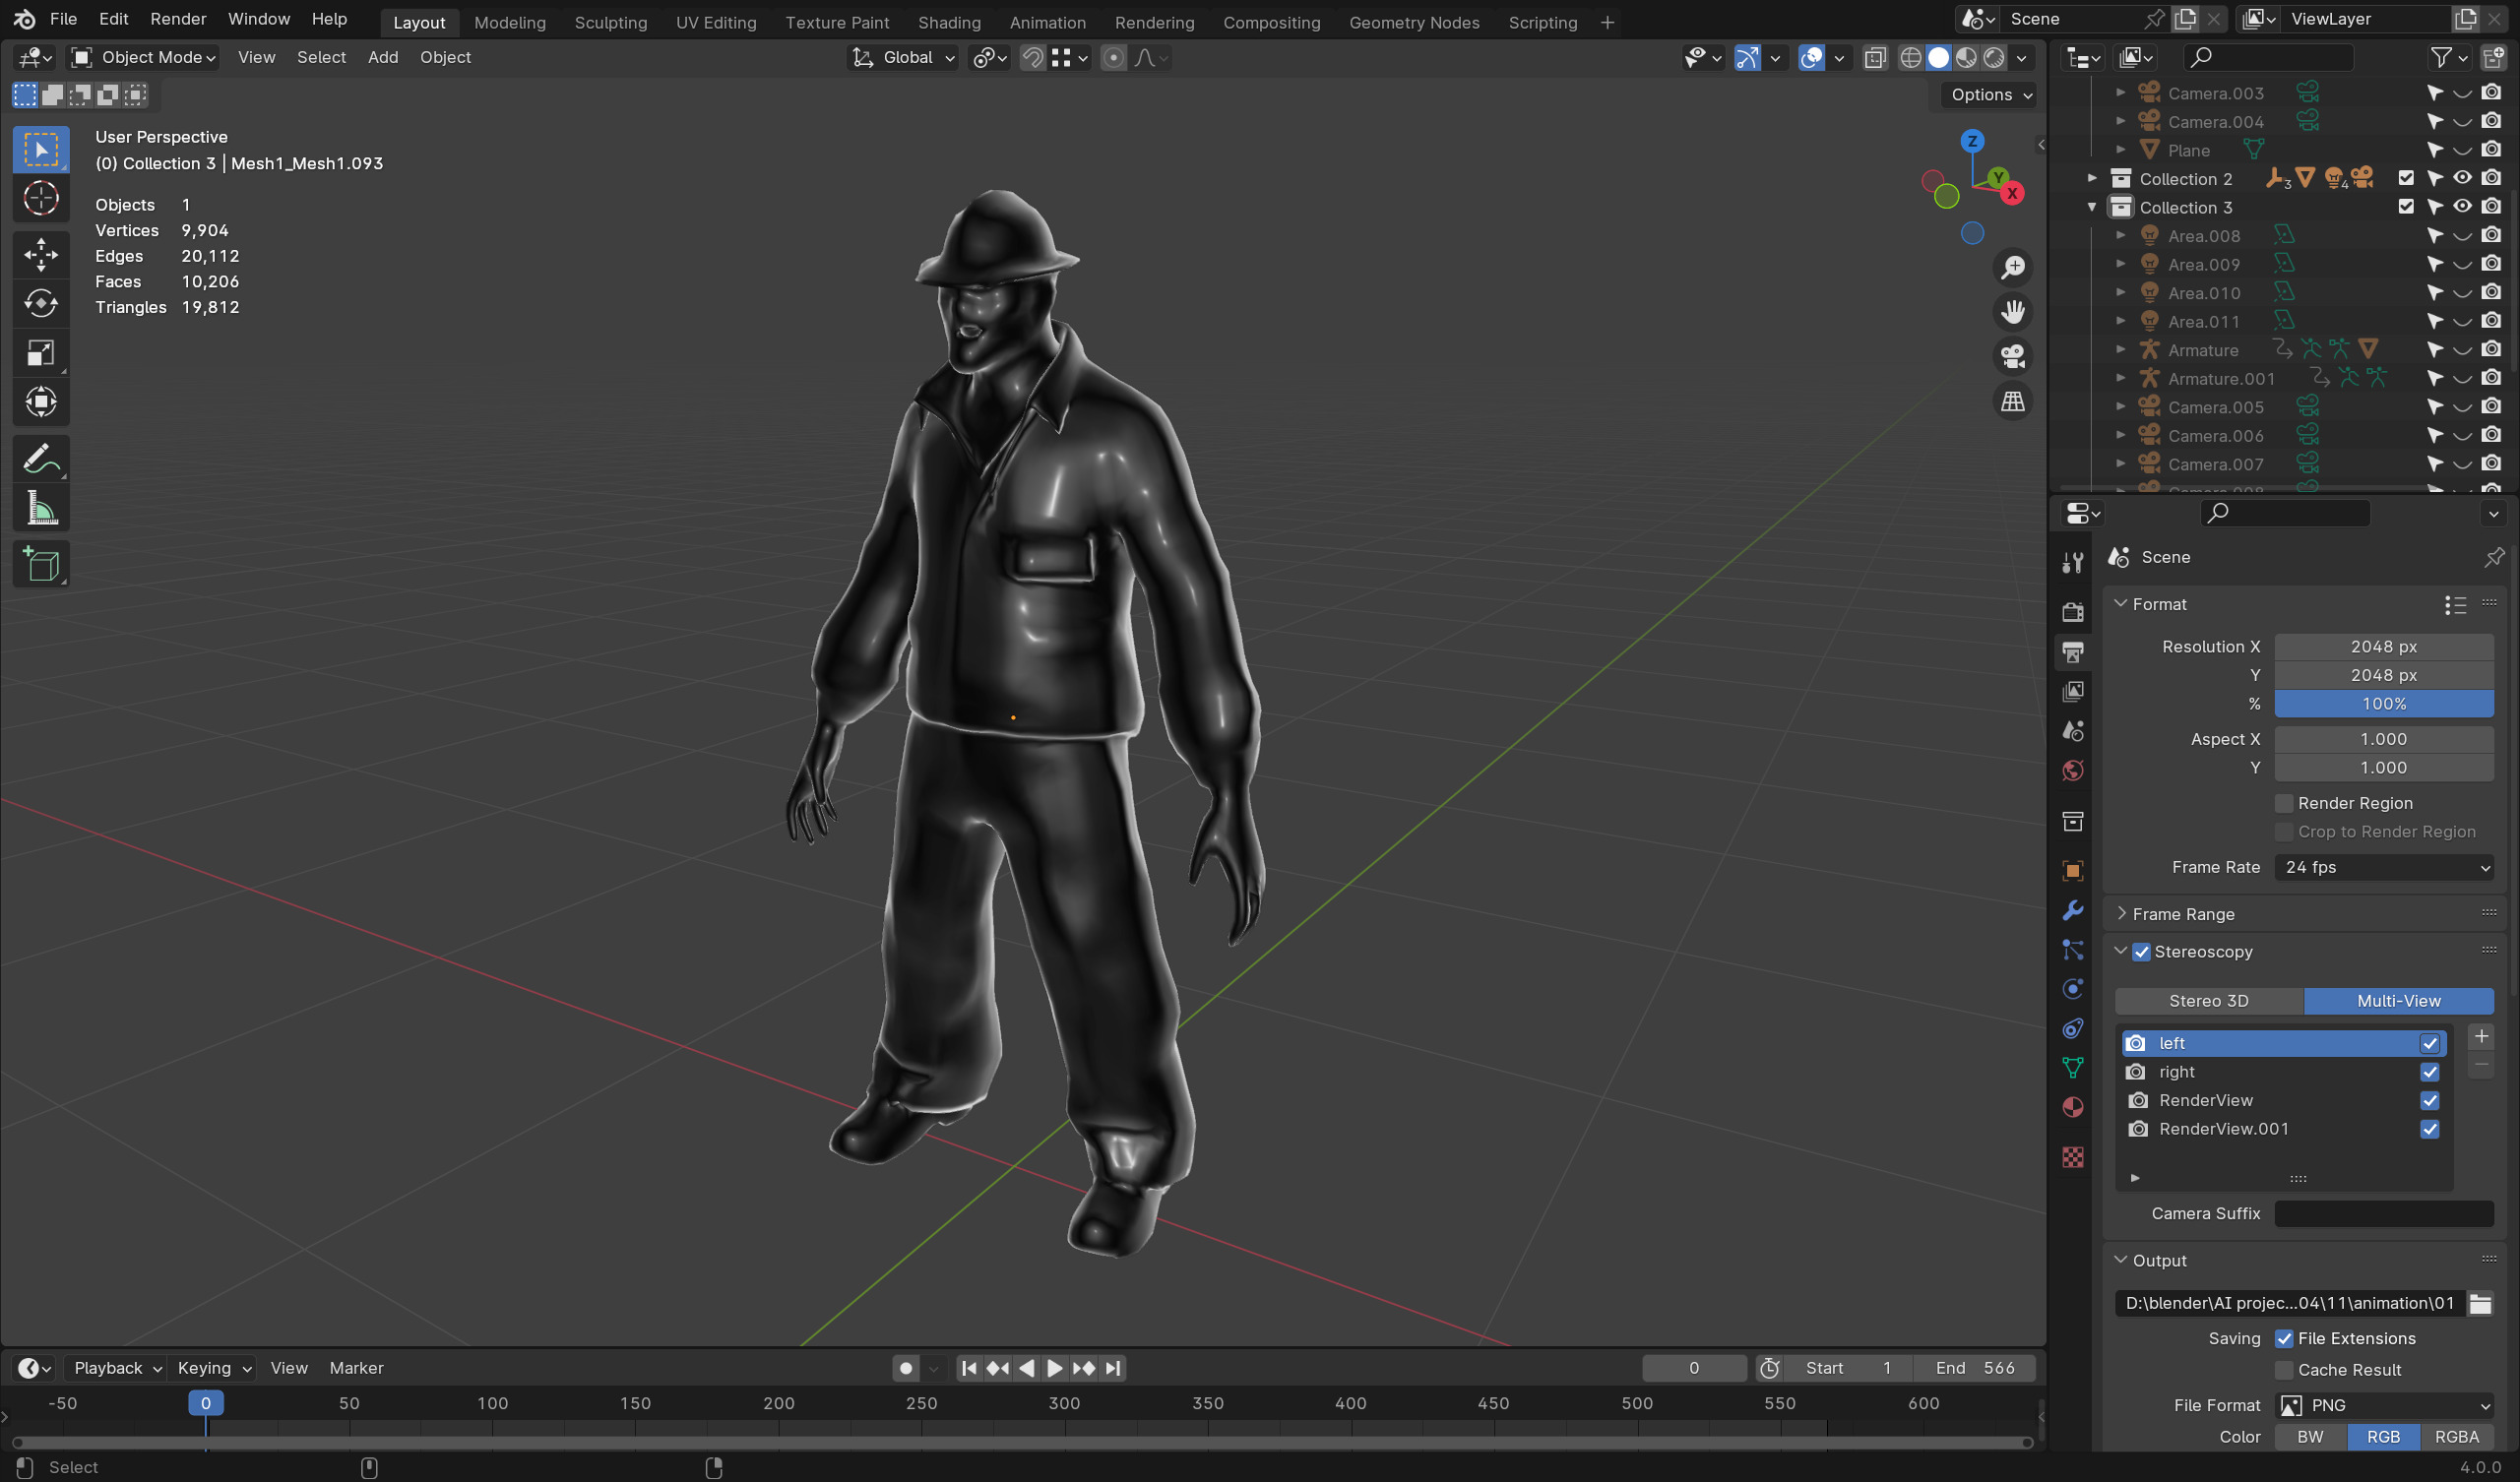Open the World properties tab

click(2073, 770)
